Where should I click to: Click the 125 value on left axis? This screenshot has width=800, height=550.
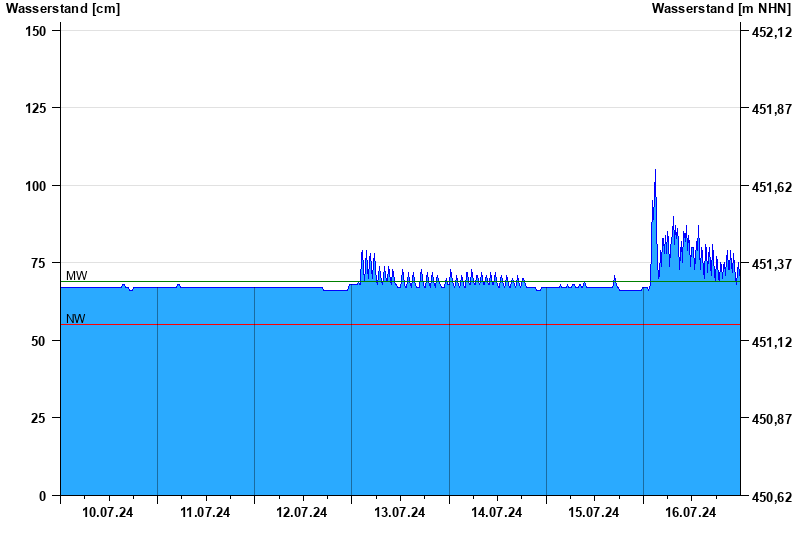36,108
